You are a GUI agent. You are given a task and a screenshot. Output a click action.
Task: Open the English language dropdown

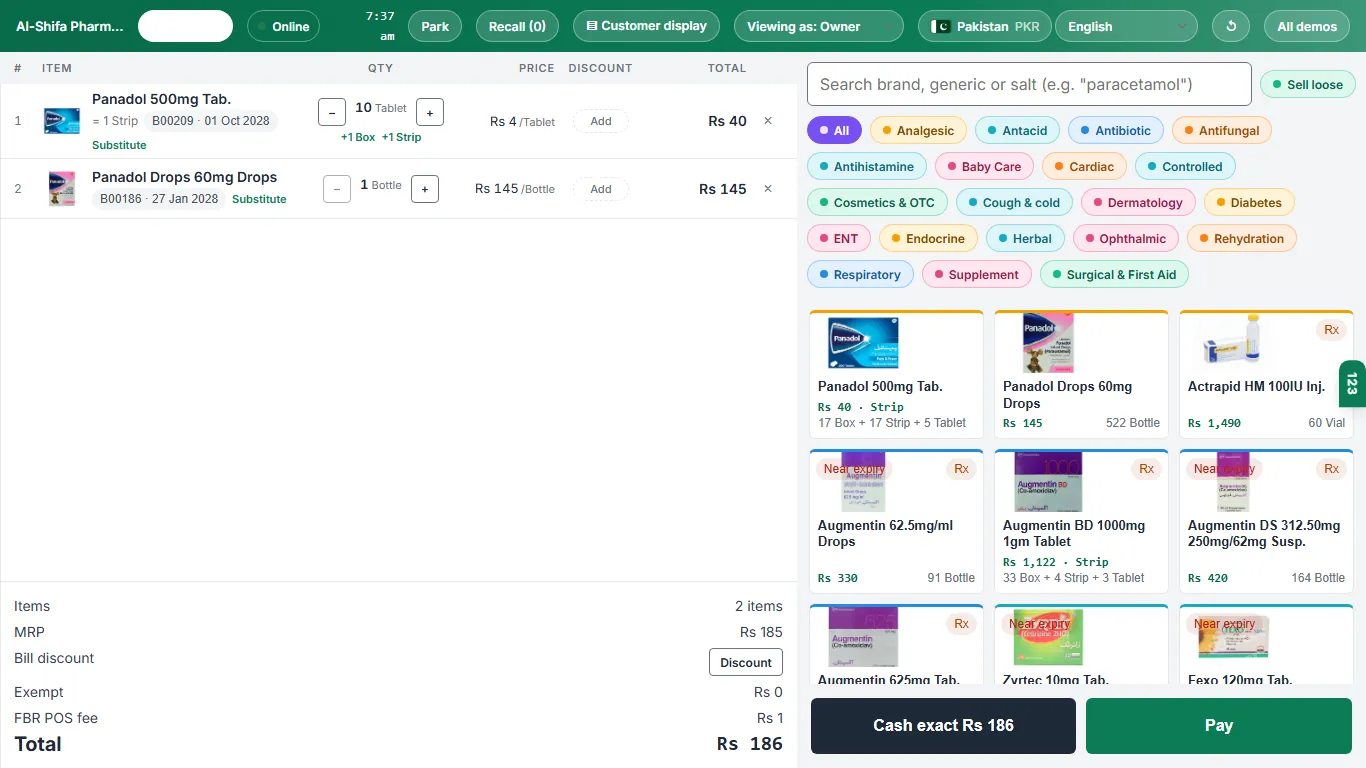pyautogui.click(x=1126, y=26)
